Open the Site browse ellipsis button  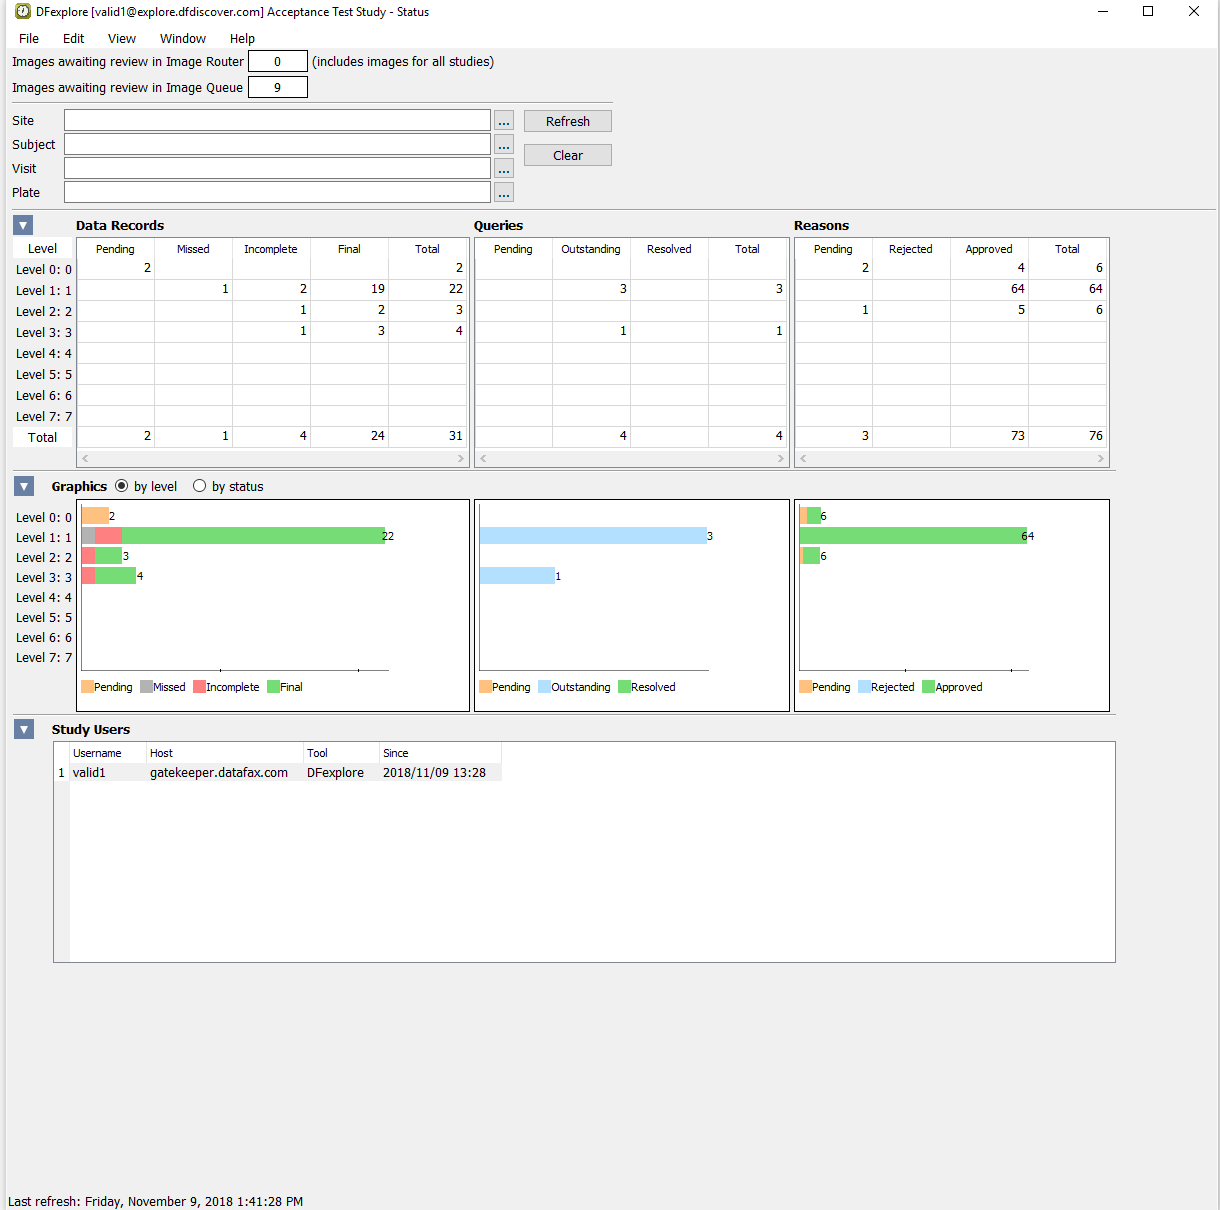click(x=504, y=121)
